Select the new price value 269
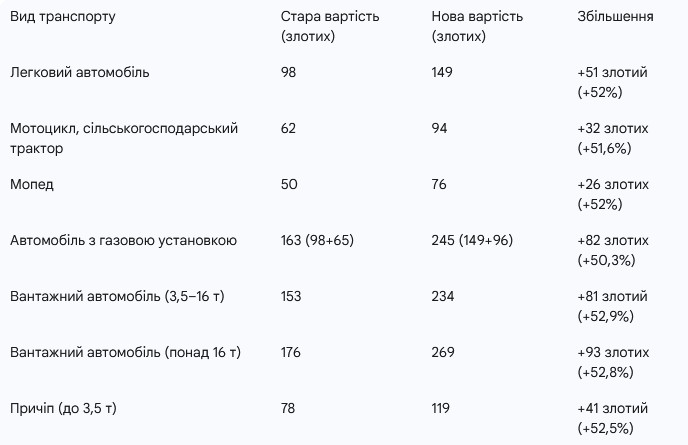The image size is (688, 445). [x=443, y=352]
